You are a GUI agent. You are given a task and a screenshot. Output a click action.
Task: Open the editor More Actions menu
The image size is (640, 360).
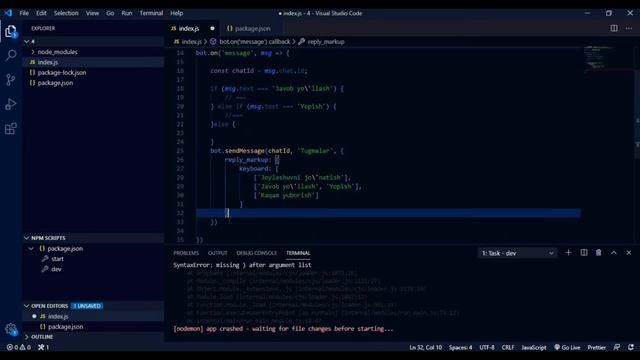pos(629,28)
